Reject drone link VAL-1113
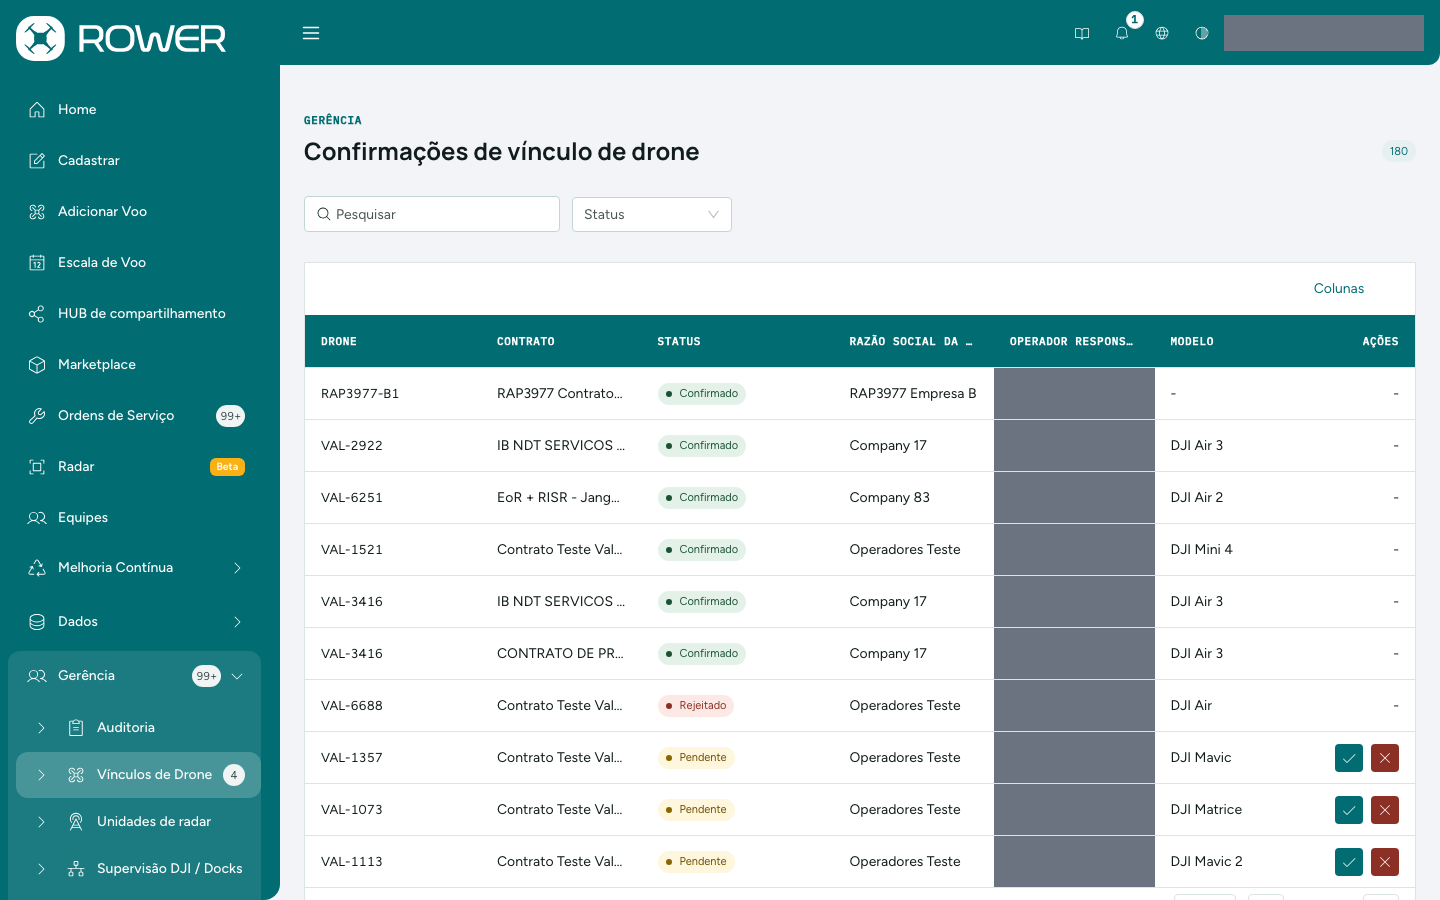Image resolution: width=1440 pixels, height=900 pixels. pos(1385,862)
